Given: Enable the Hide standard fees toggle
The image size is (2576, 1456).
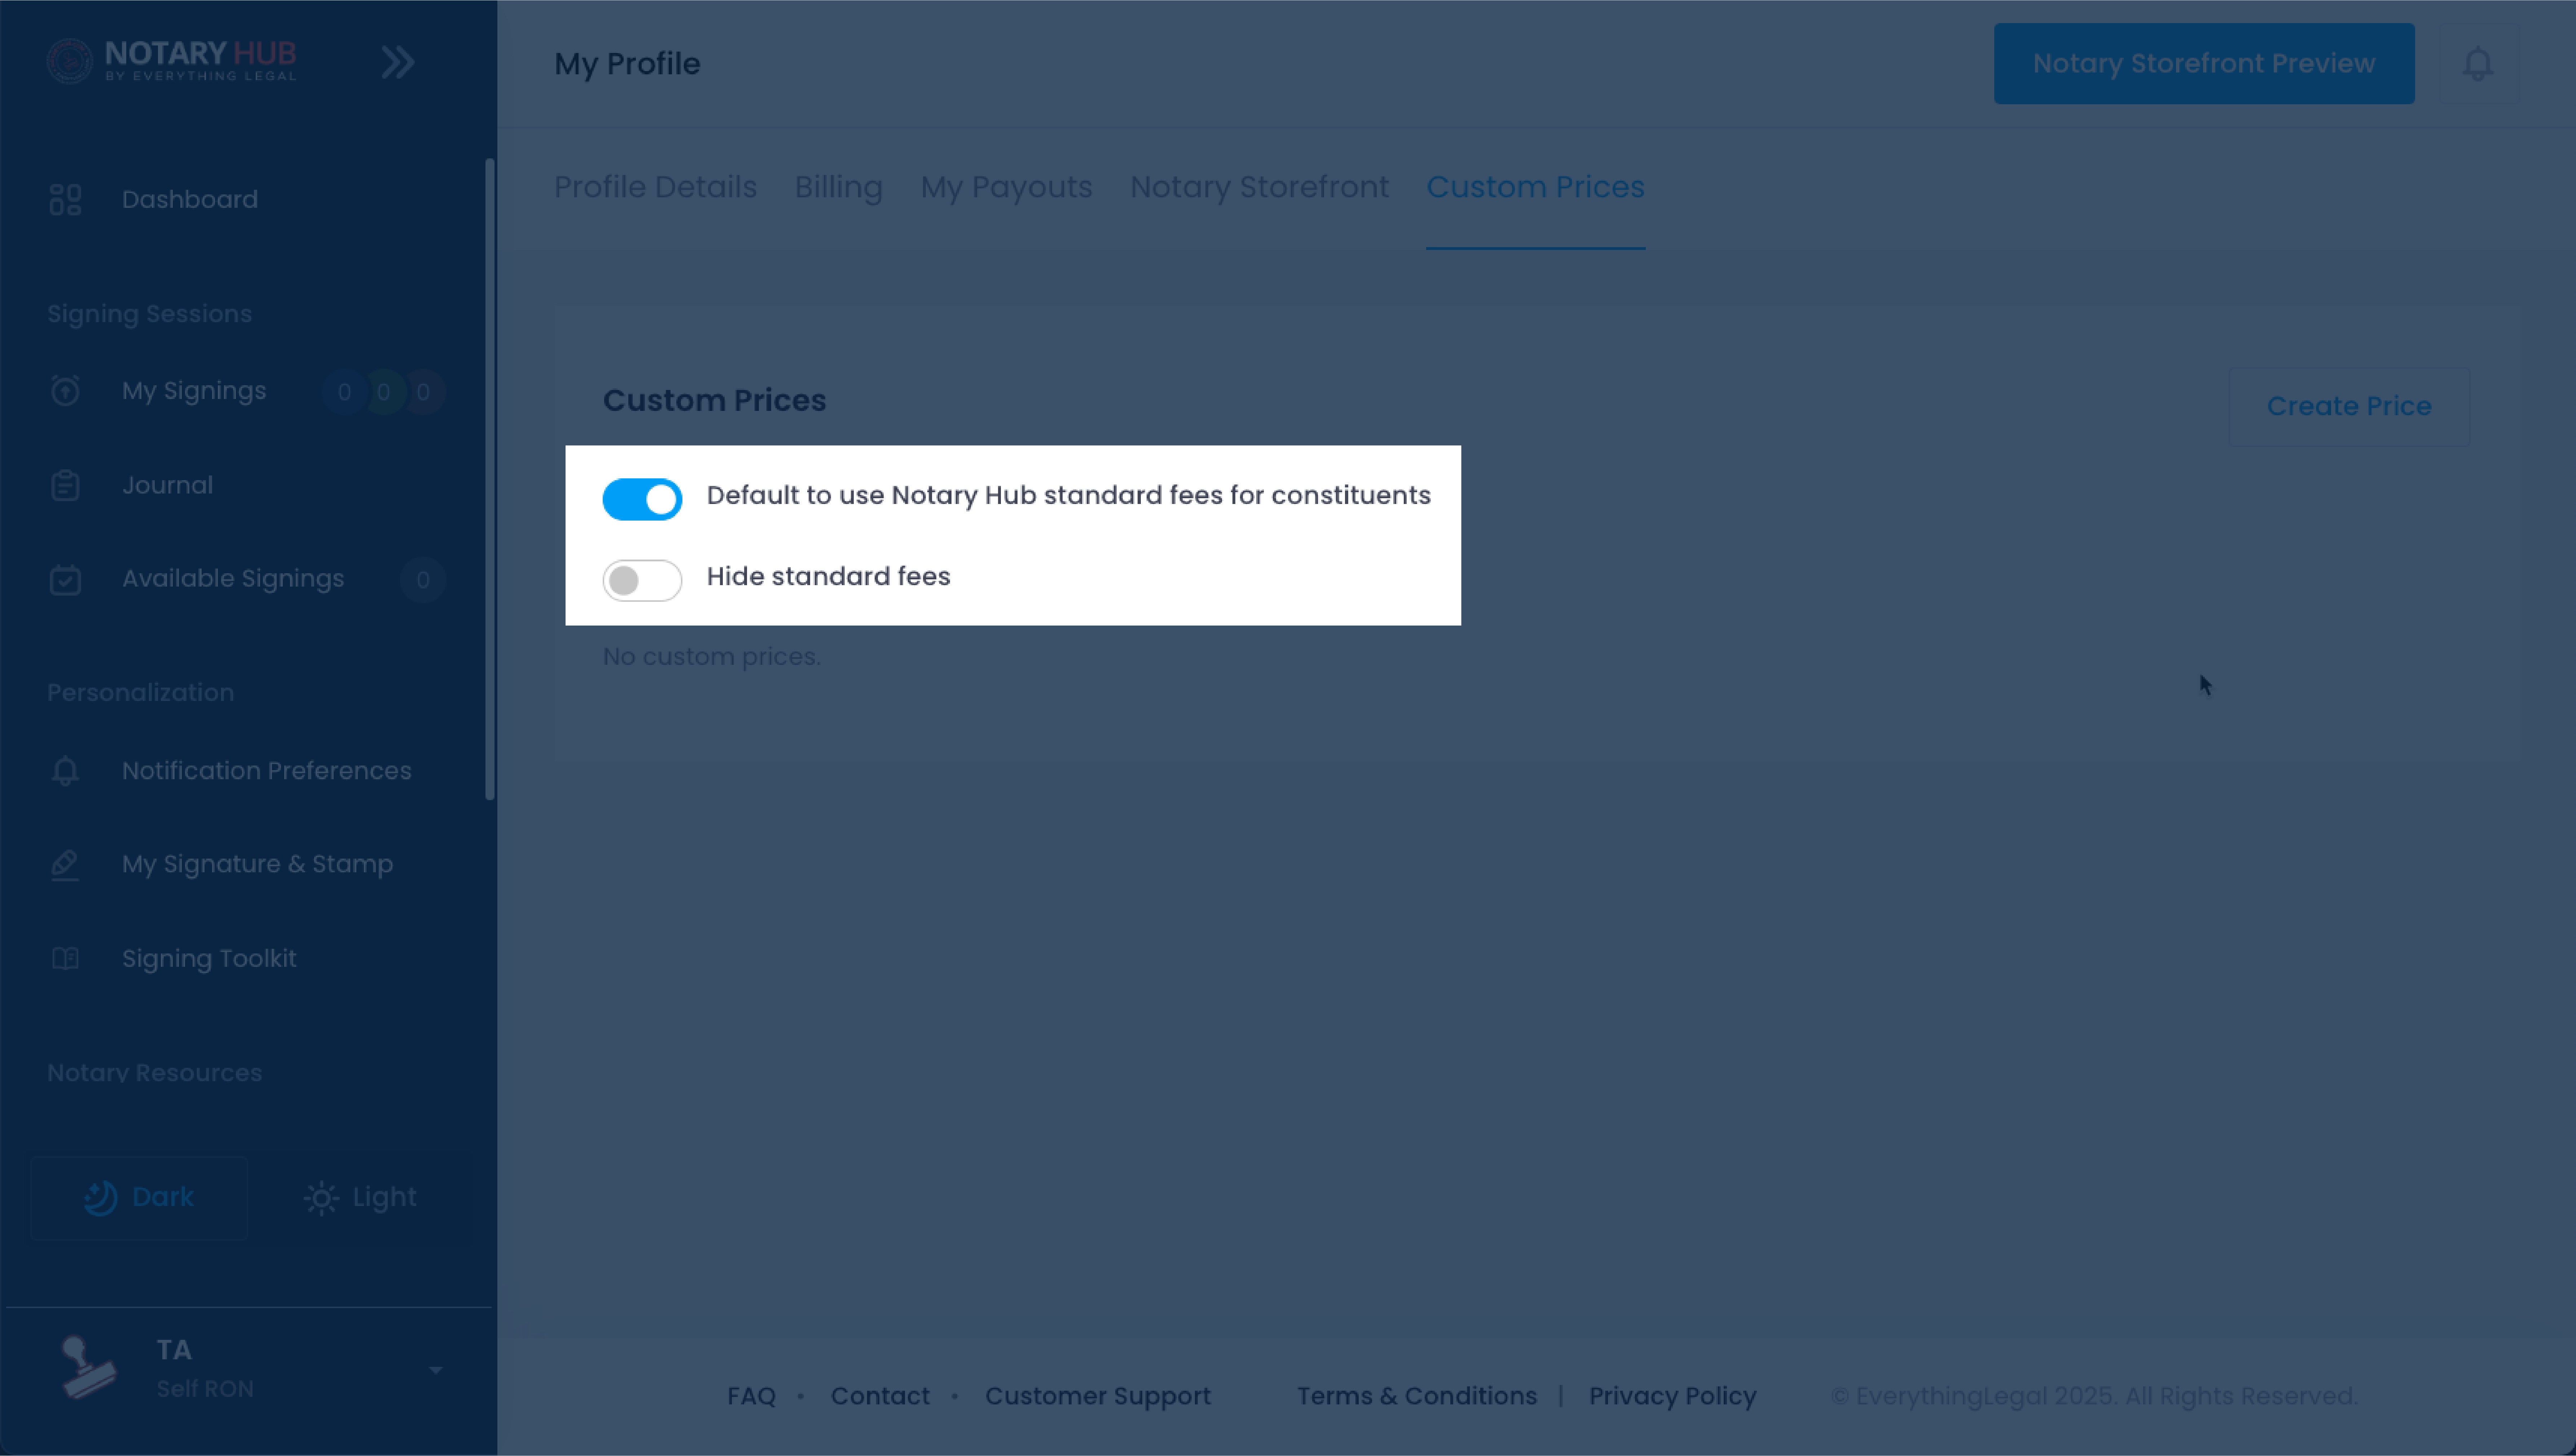Looking at the screenshot, I should [642, 580].
